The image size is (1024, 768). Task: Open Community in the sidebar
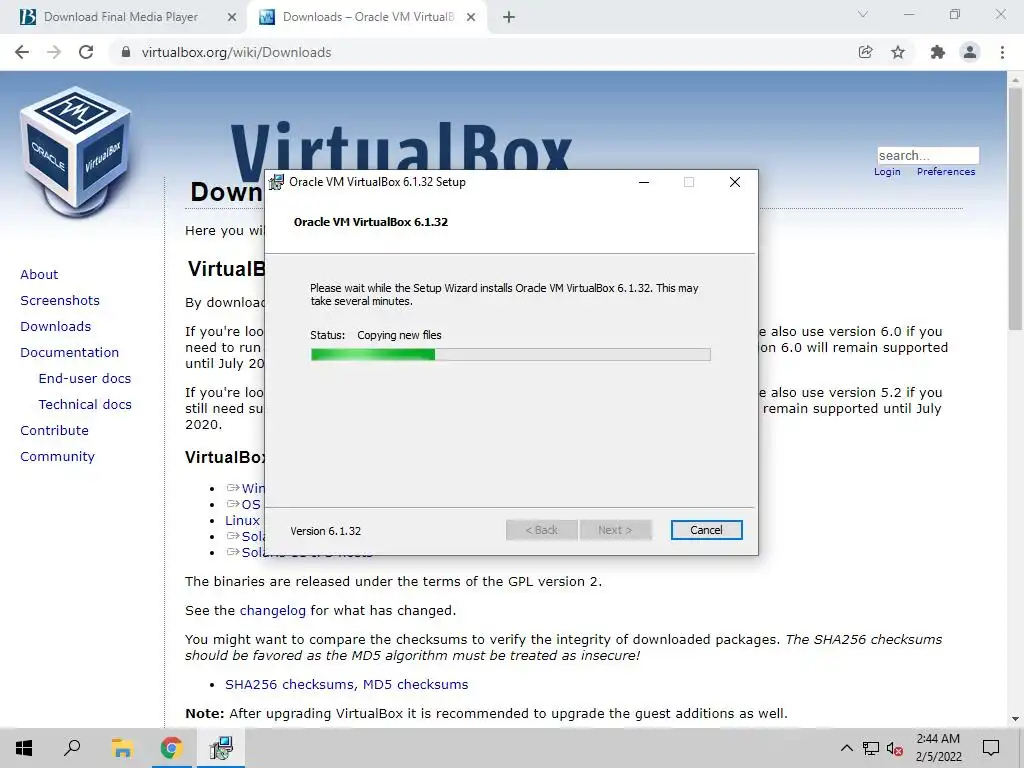57,457
